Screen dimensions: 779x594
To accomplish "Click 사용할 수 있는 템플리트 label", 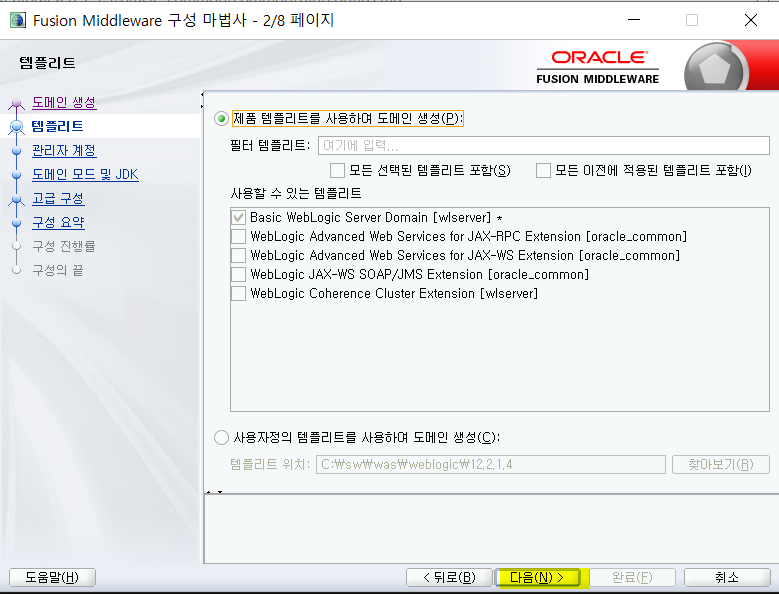I will 296,193.
